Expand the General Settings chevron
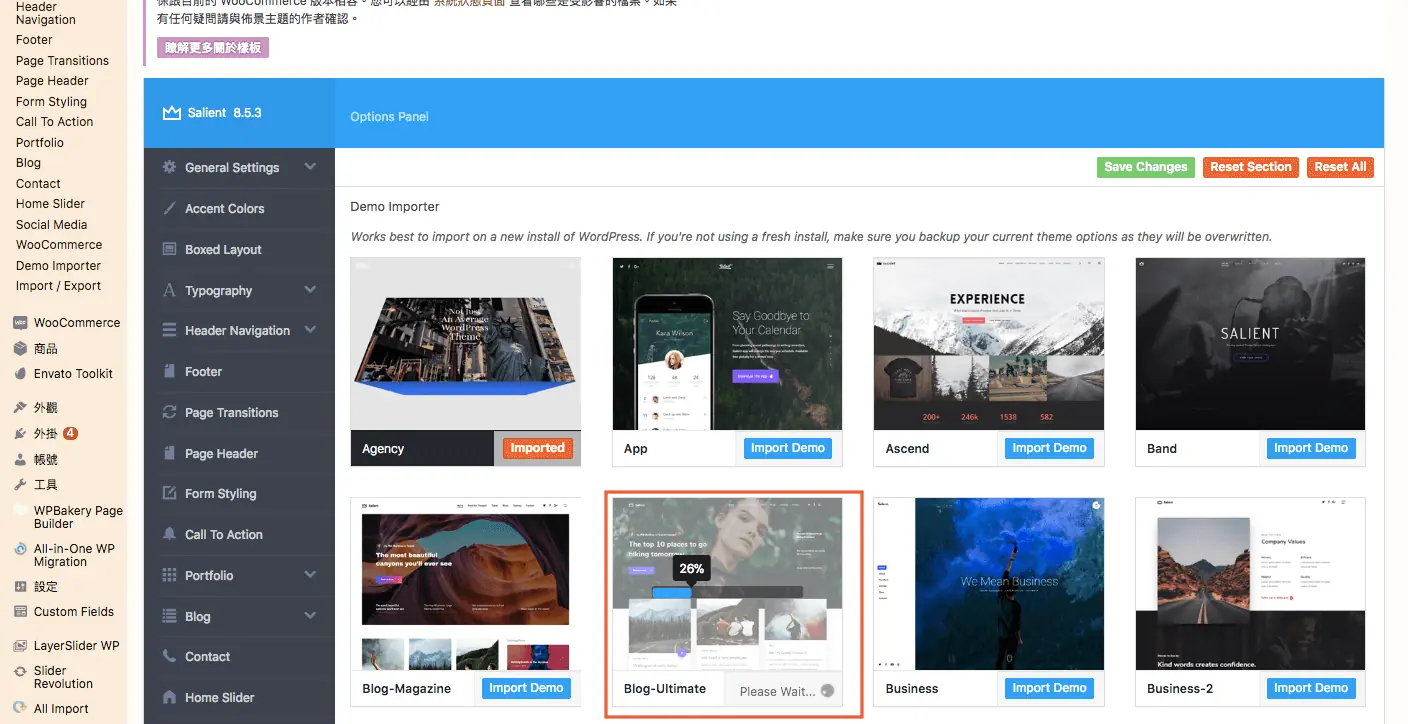This screenshot has width=1408, height=724. point(310,167)
